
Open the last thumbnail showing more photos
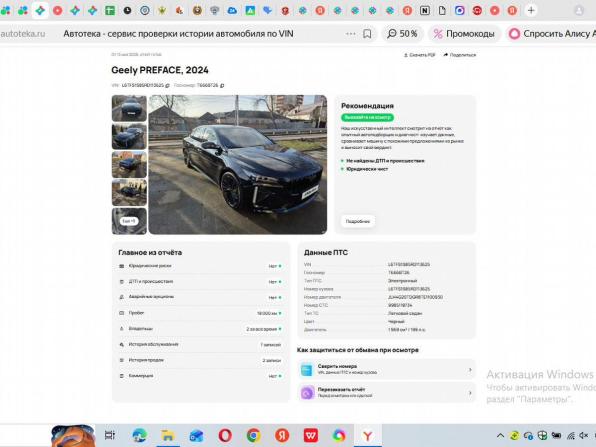tap(129, 221)
